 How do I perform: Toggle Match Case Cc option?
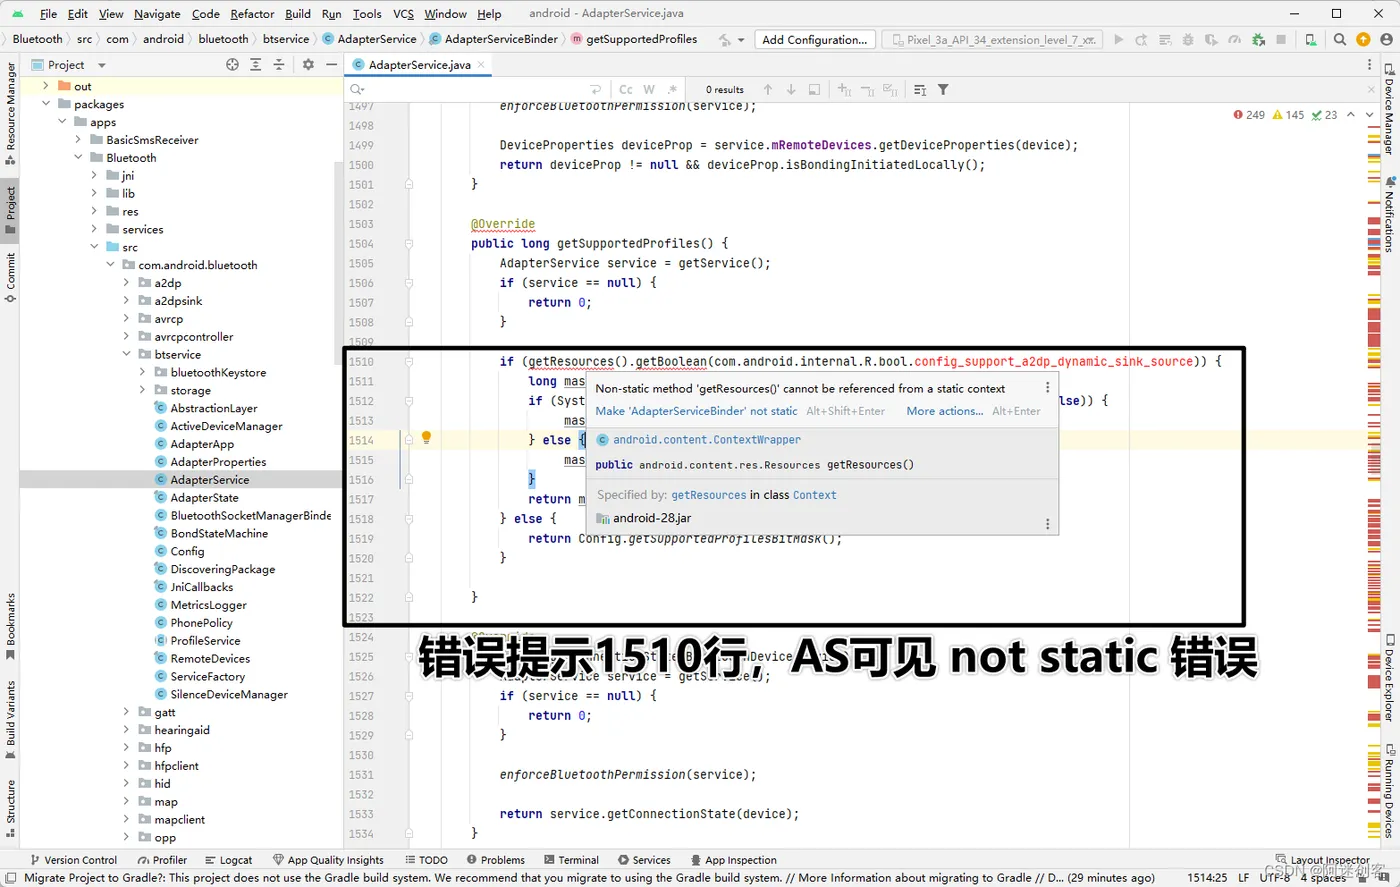click(x=626, y=89)
